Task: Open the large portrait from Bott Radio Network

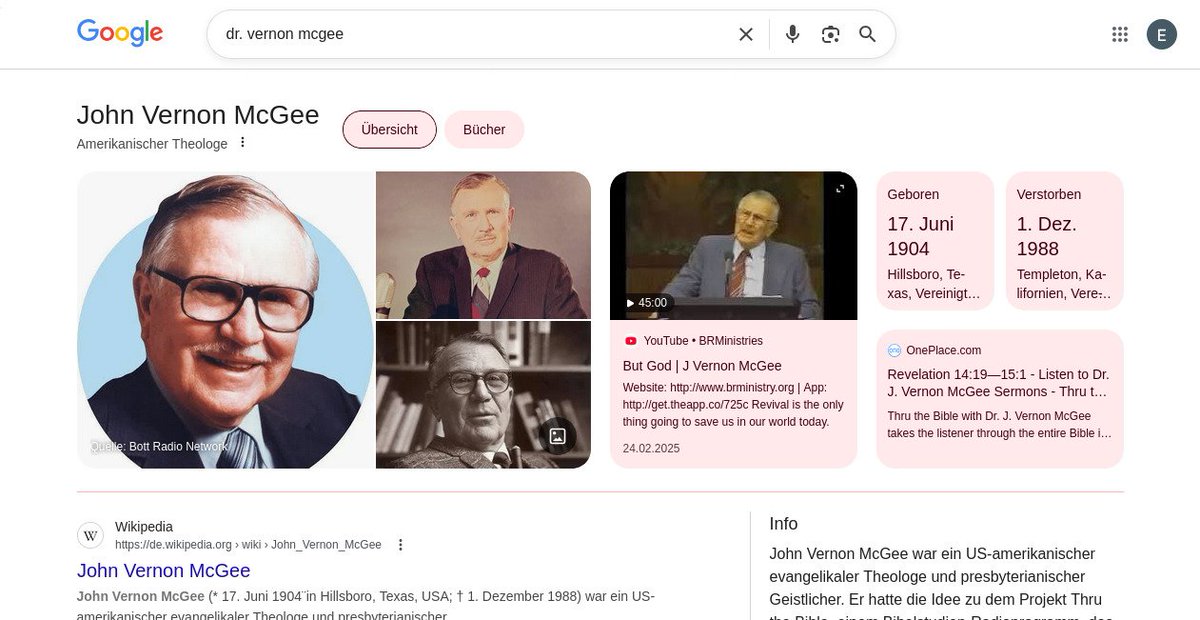Action: 225,320
